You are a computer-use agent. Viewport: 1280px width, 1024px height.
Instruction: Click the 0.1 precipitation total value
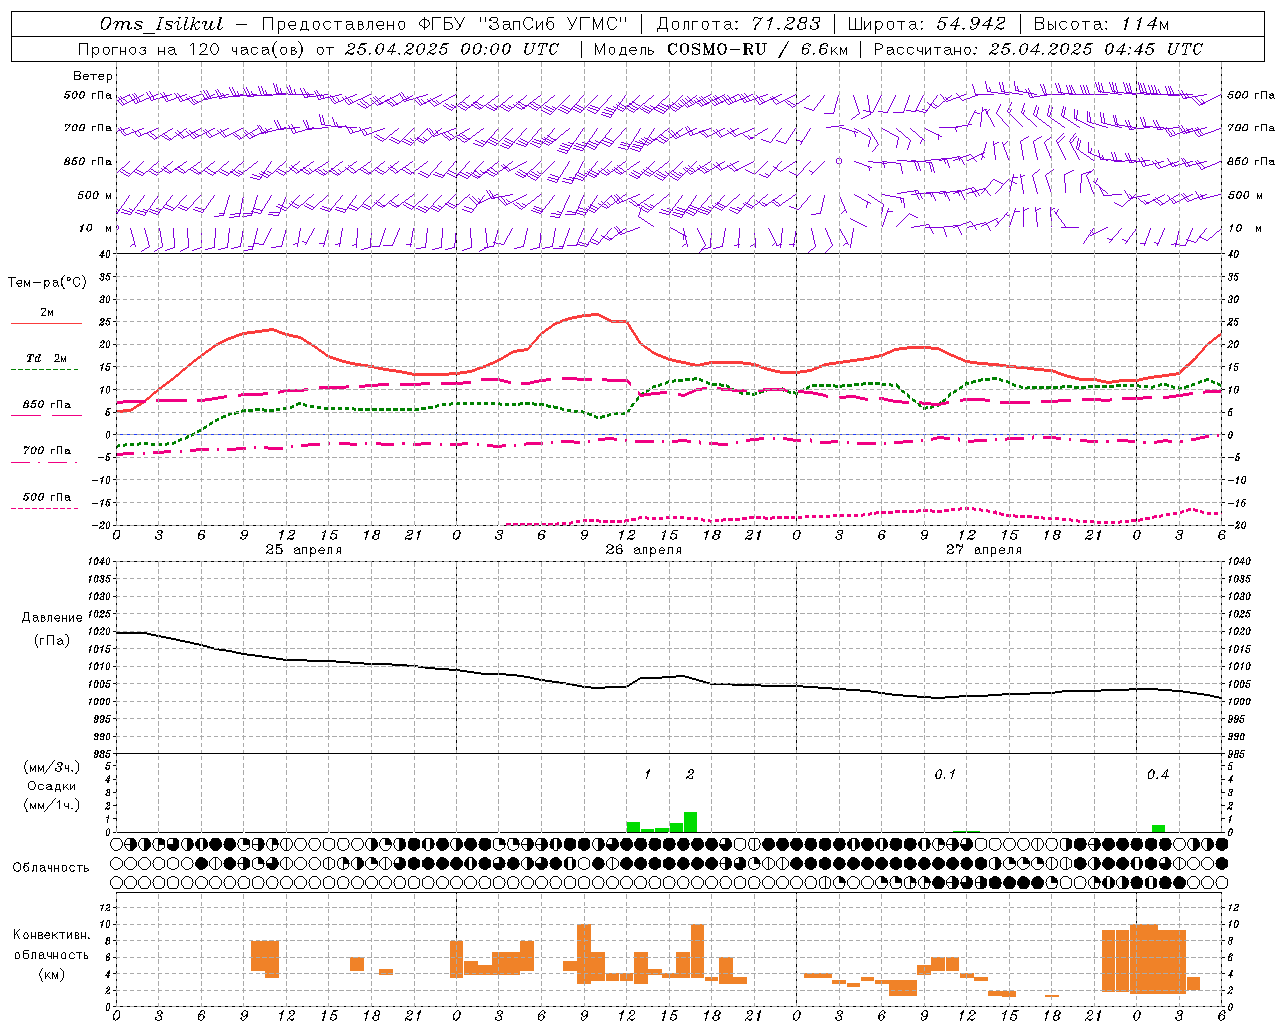pyautogui.click(x=945, y=775)
